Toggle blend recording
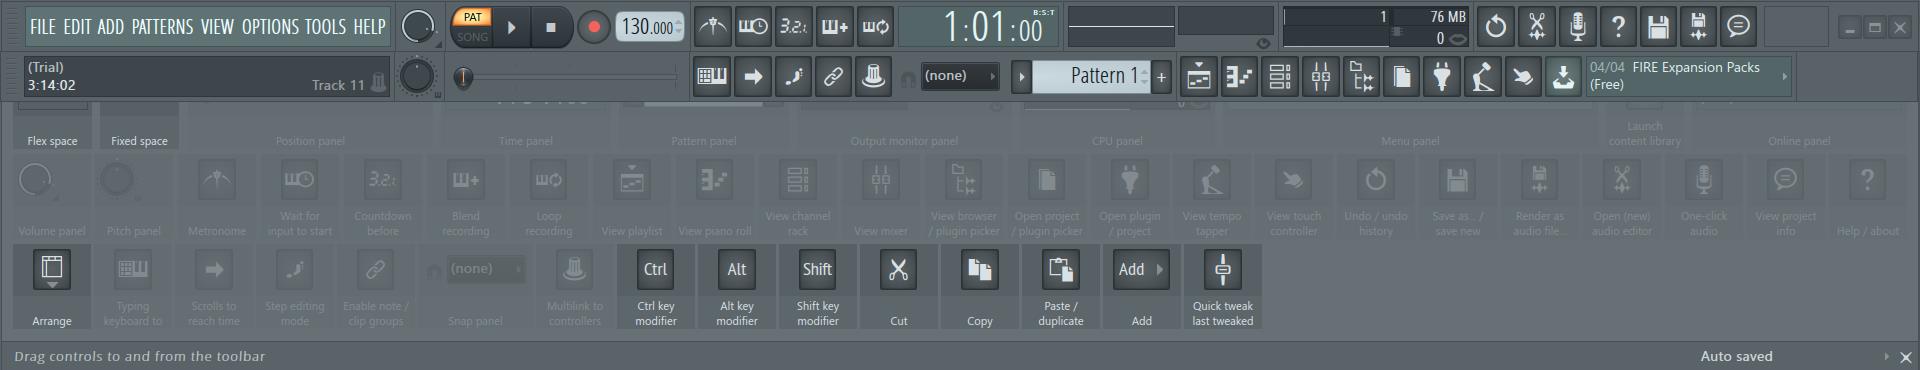Image resolution: width=1920 pixels, height=370 pixels. point(834,27)
